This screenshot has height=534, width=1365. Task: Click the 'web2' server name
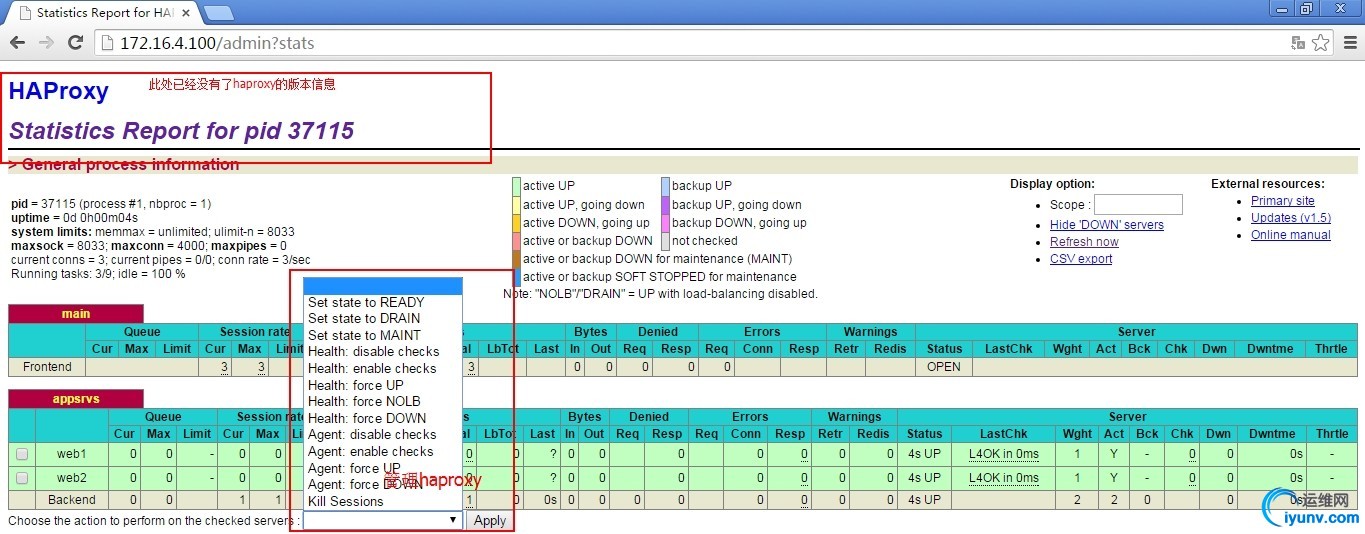click(x=71, y=478)
